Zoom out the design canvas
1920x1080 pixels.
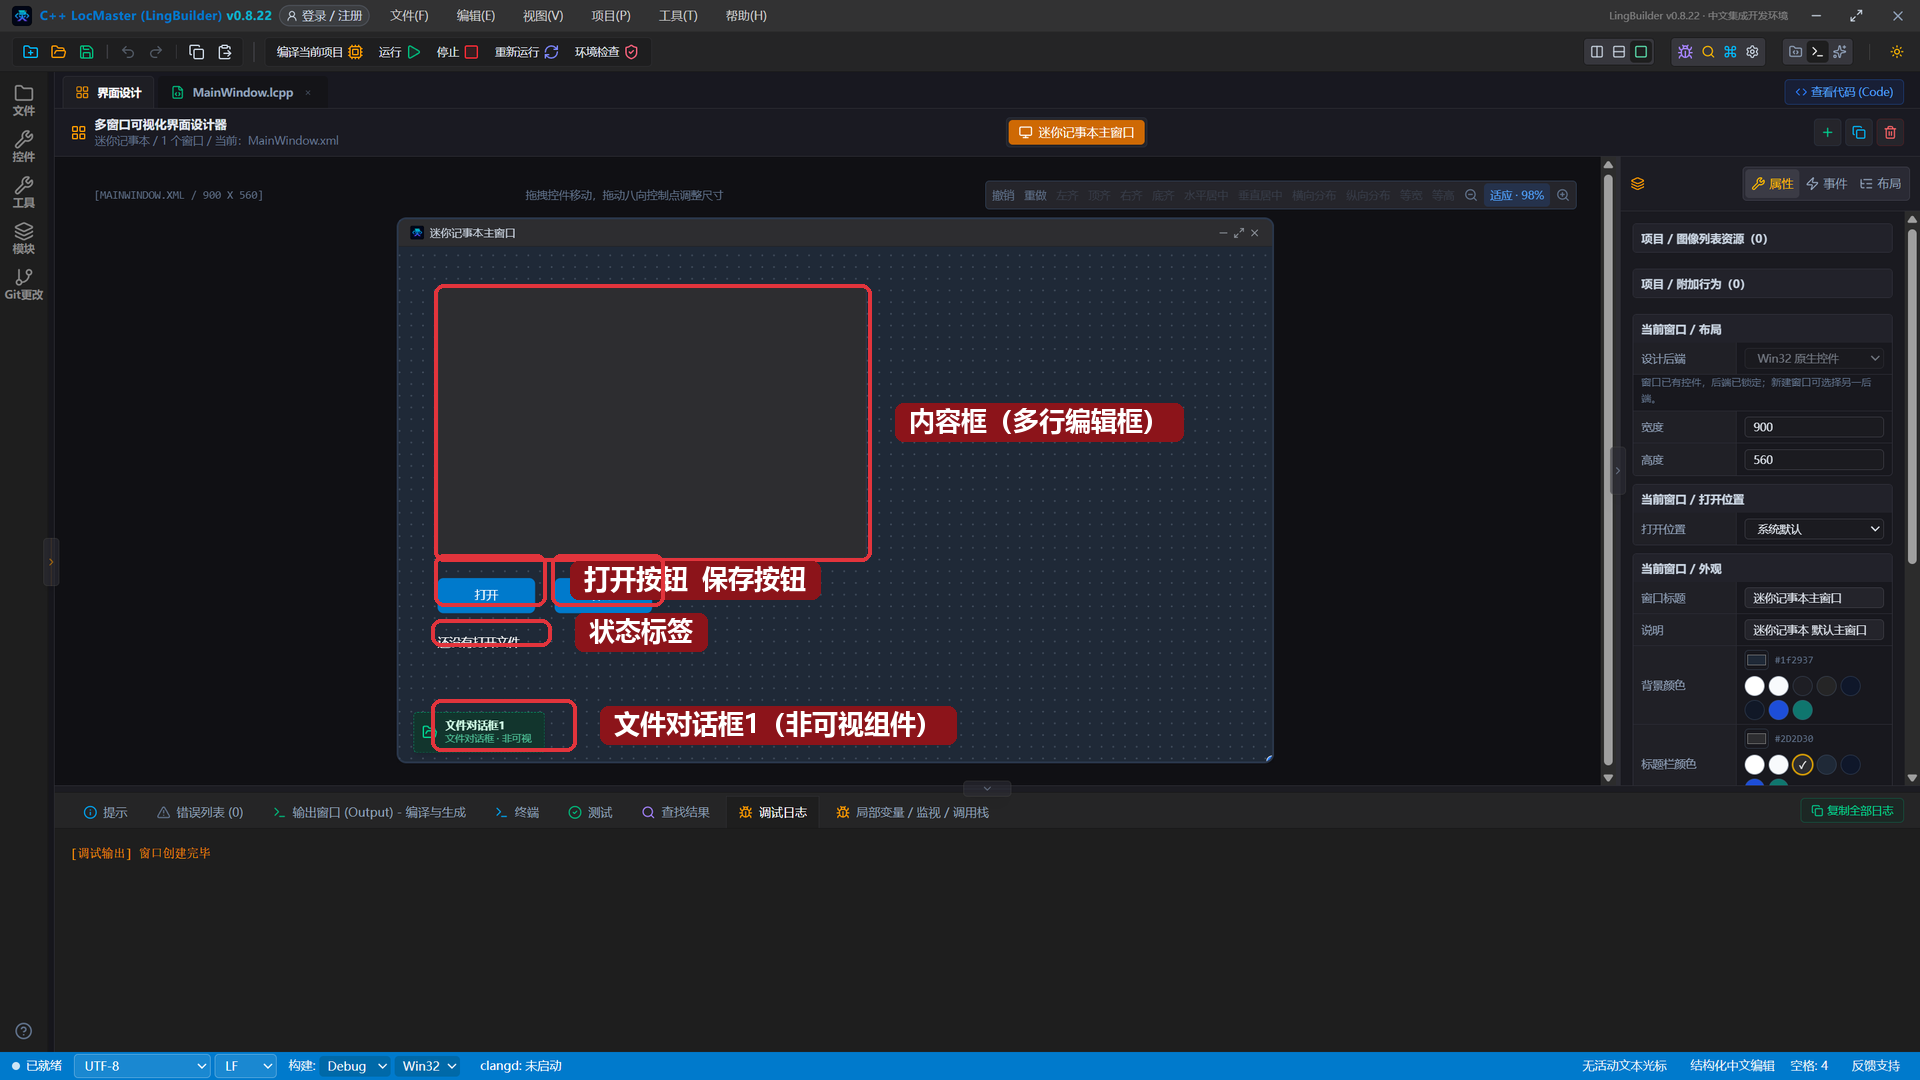(1471, 195)
